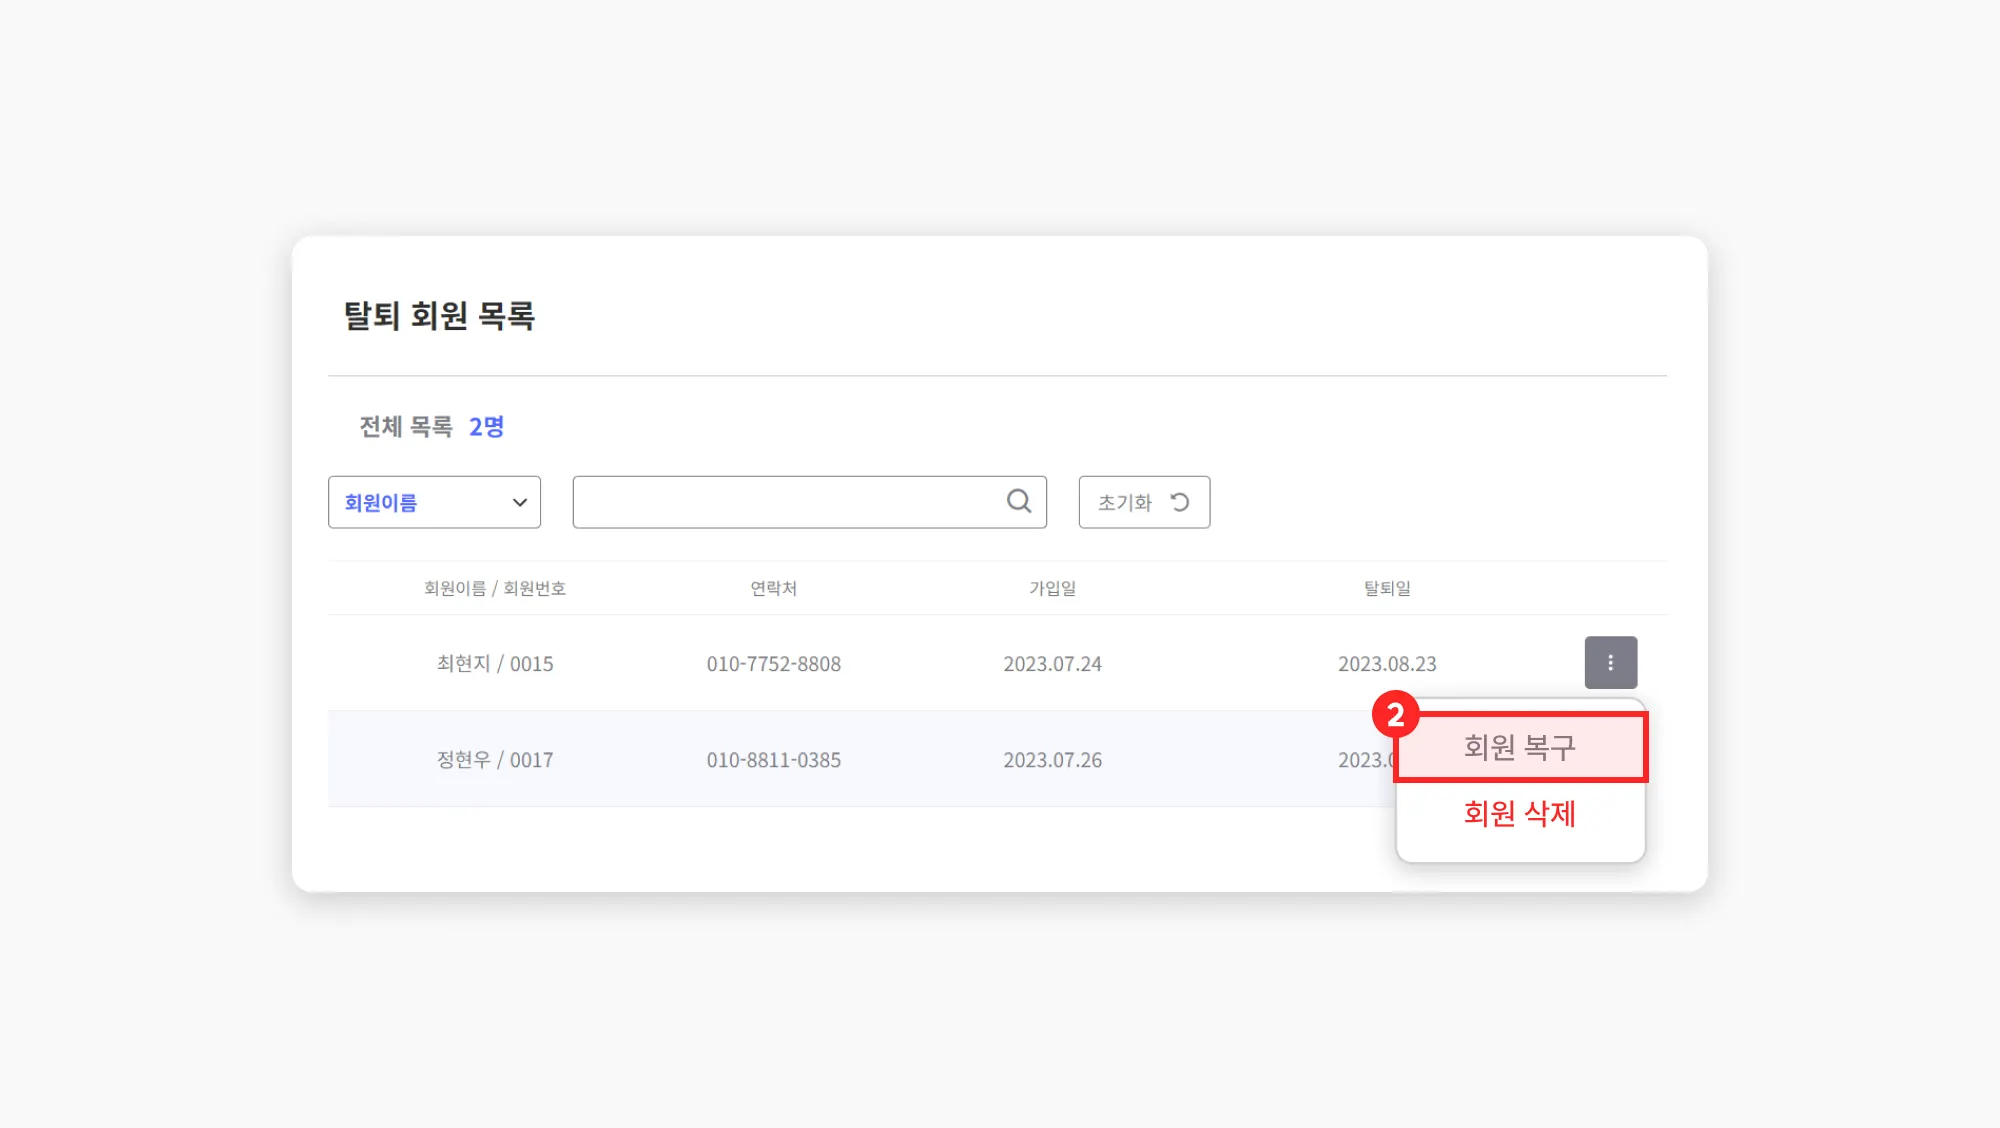Click the red number 2 badge
Image resolution: width=2000 pixels, height=1128 pixels.
(1395, 714)
